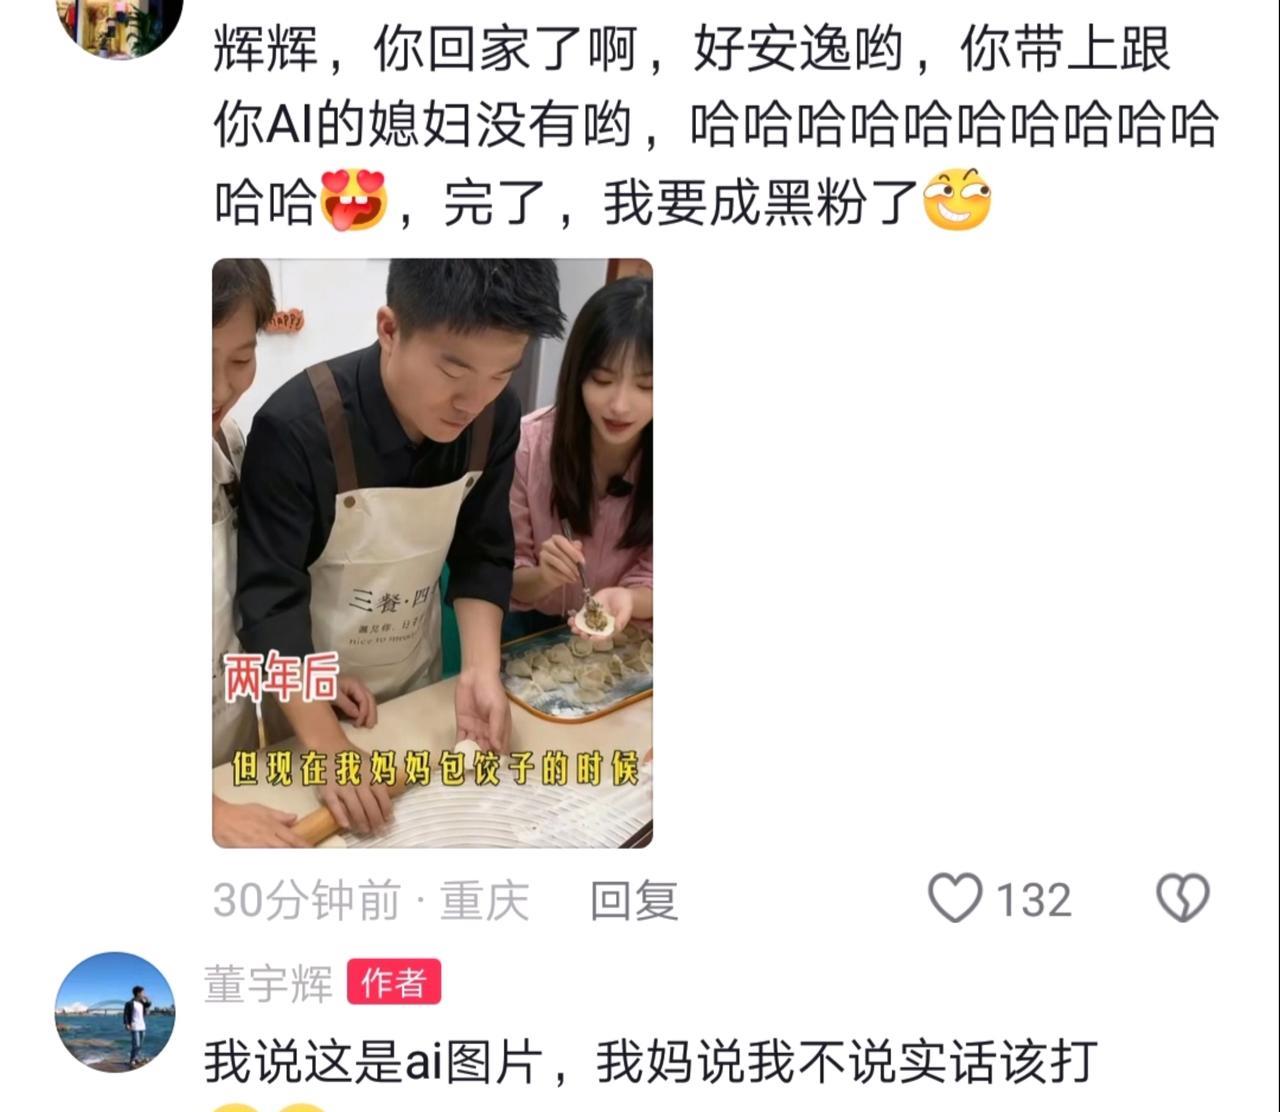Open the dumpling-making image thumbnail

432,553
